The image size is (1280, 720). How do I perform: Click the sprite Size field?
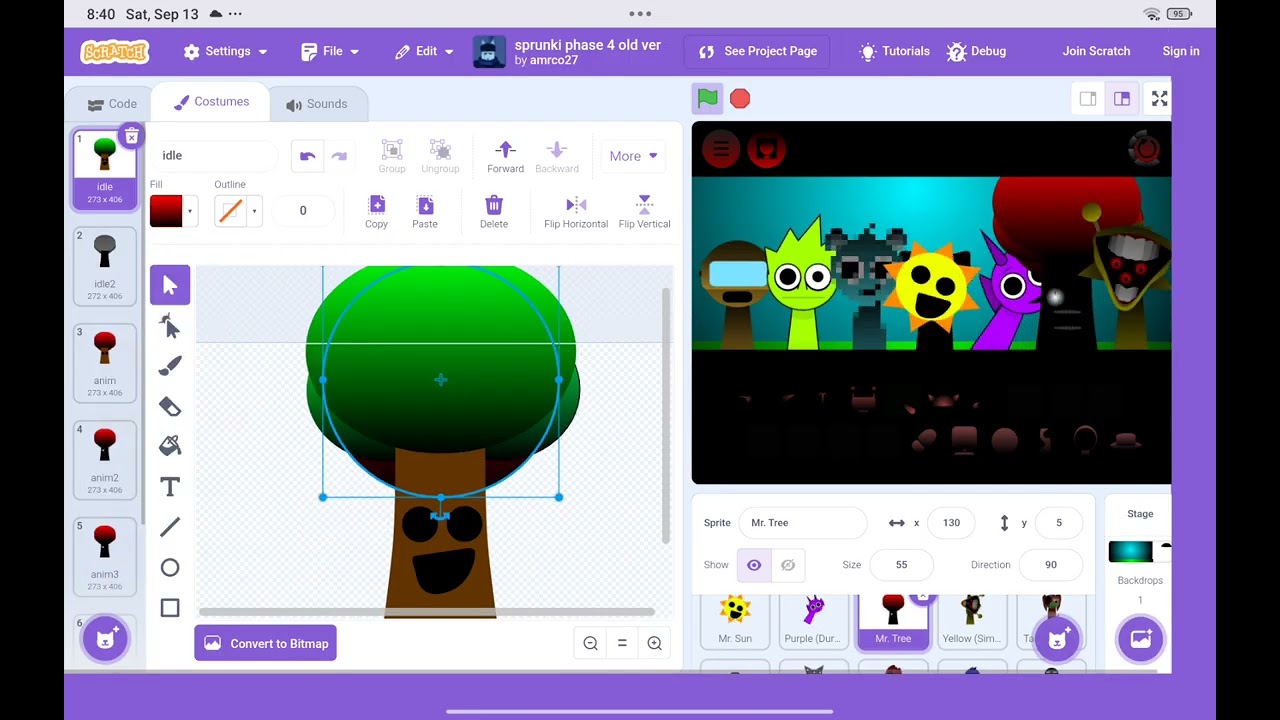[901, 565]
